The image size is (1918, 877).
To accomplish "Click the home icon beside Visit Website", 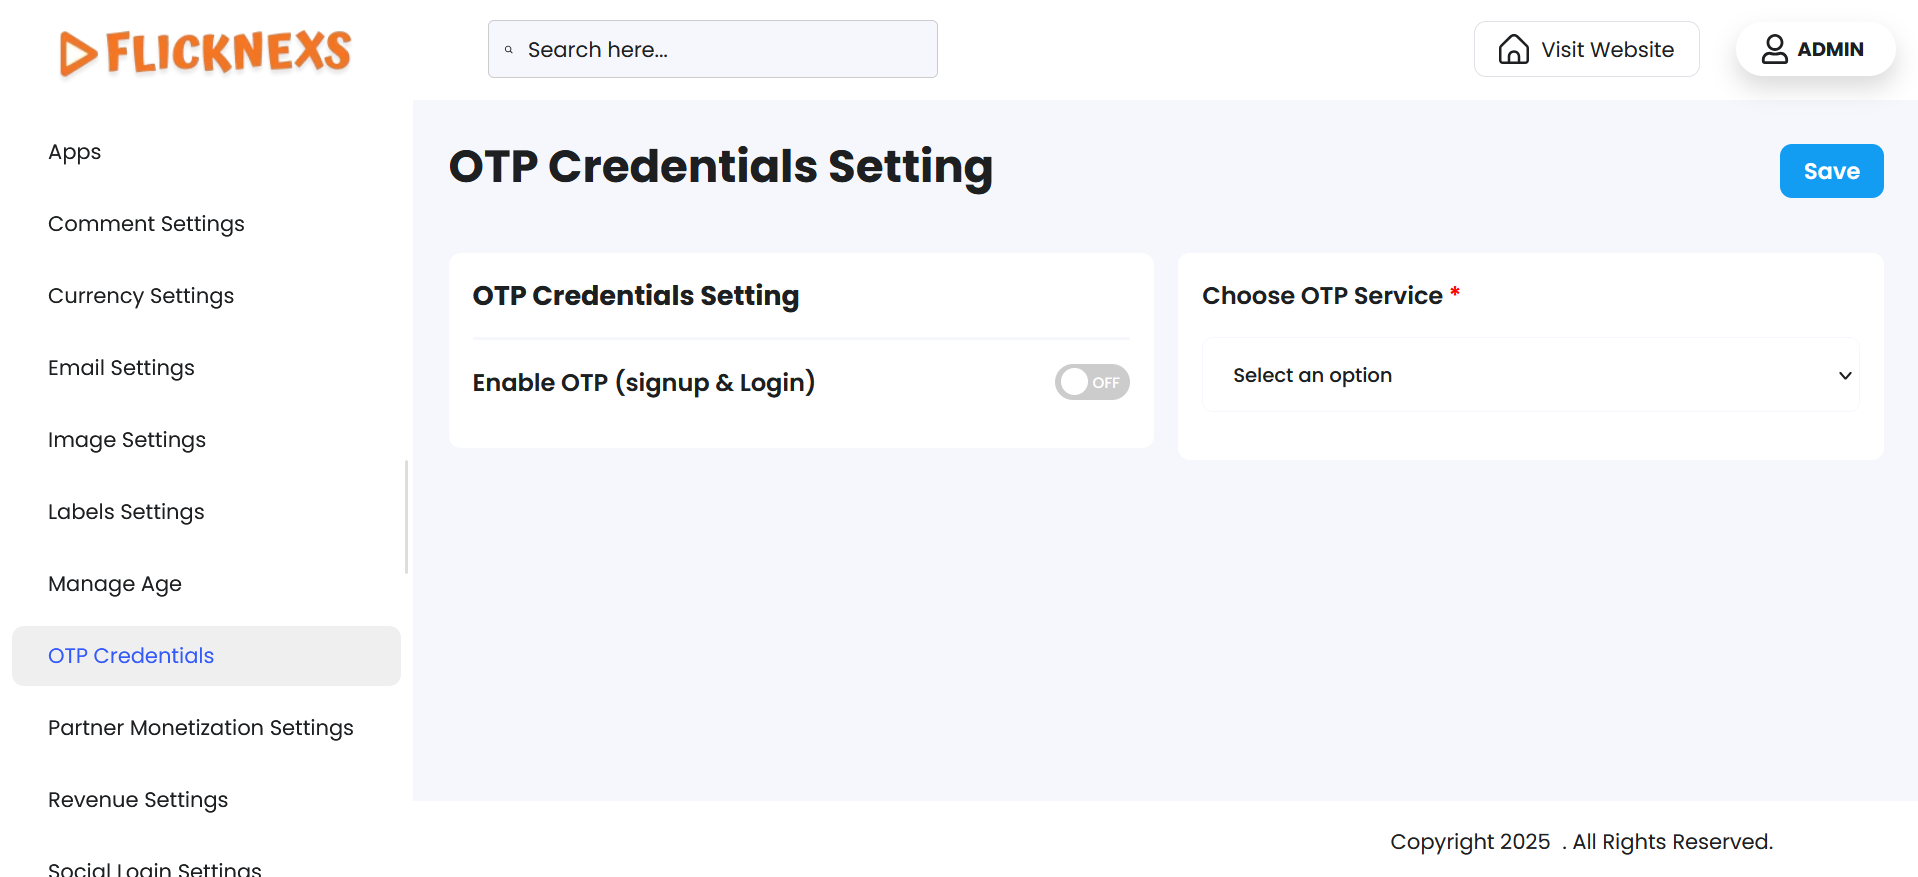I will click(1513, 49).
